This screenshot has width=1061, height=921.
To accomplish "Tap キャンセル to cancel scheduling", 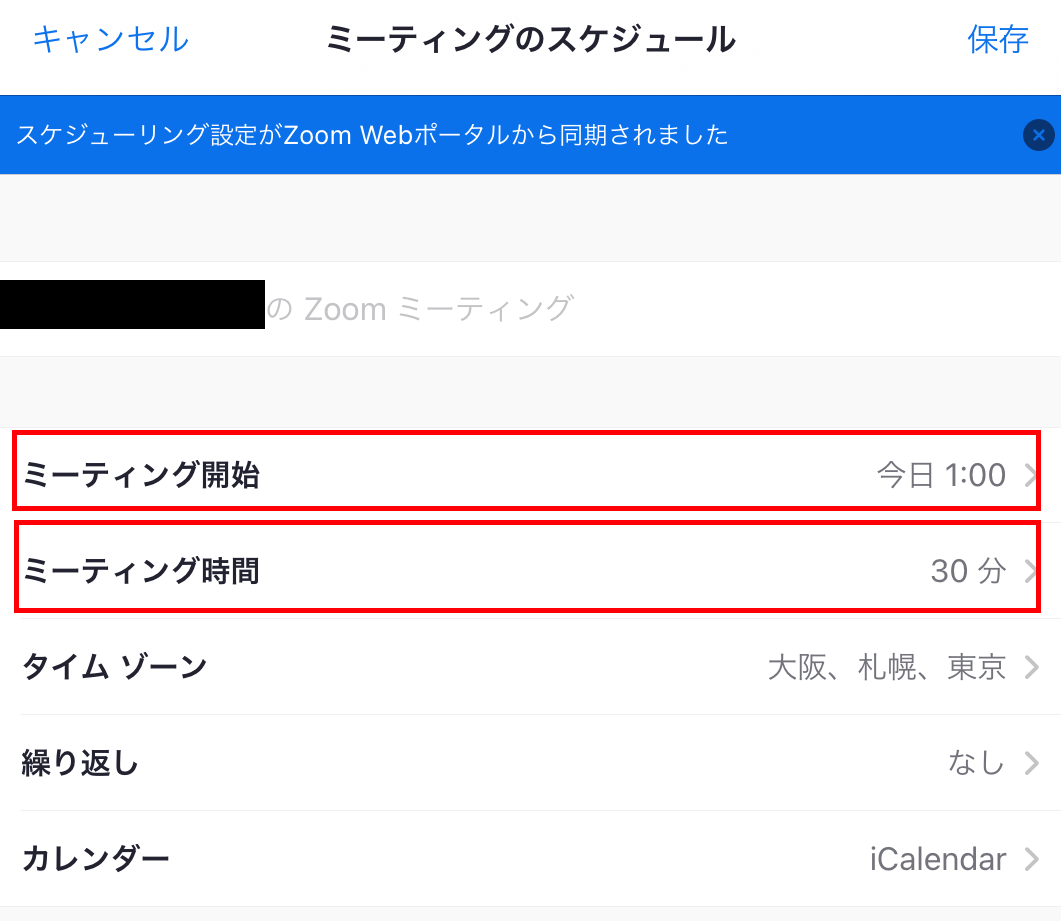I will pos(110,39).
